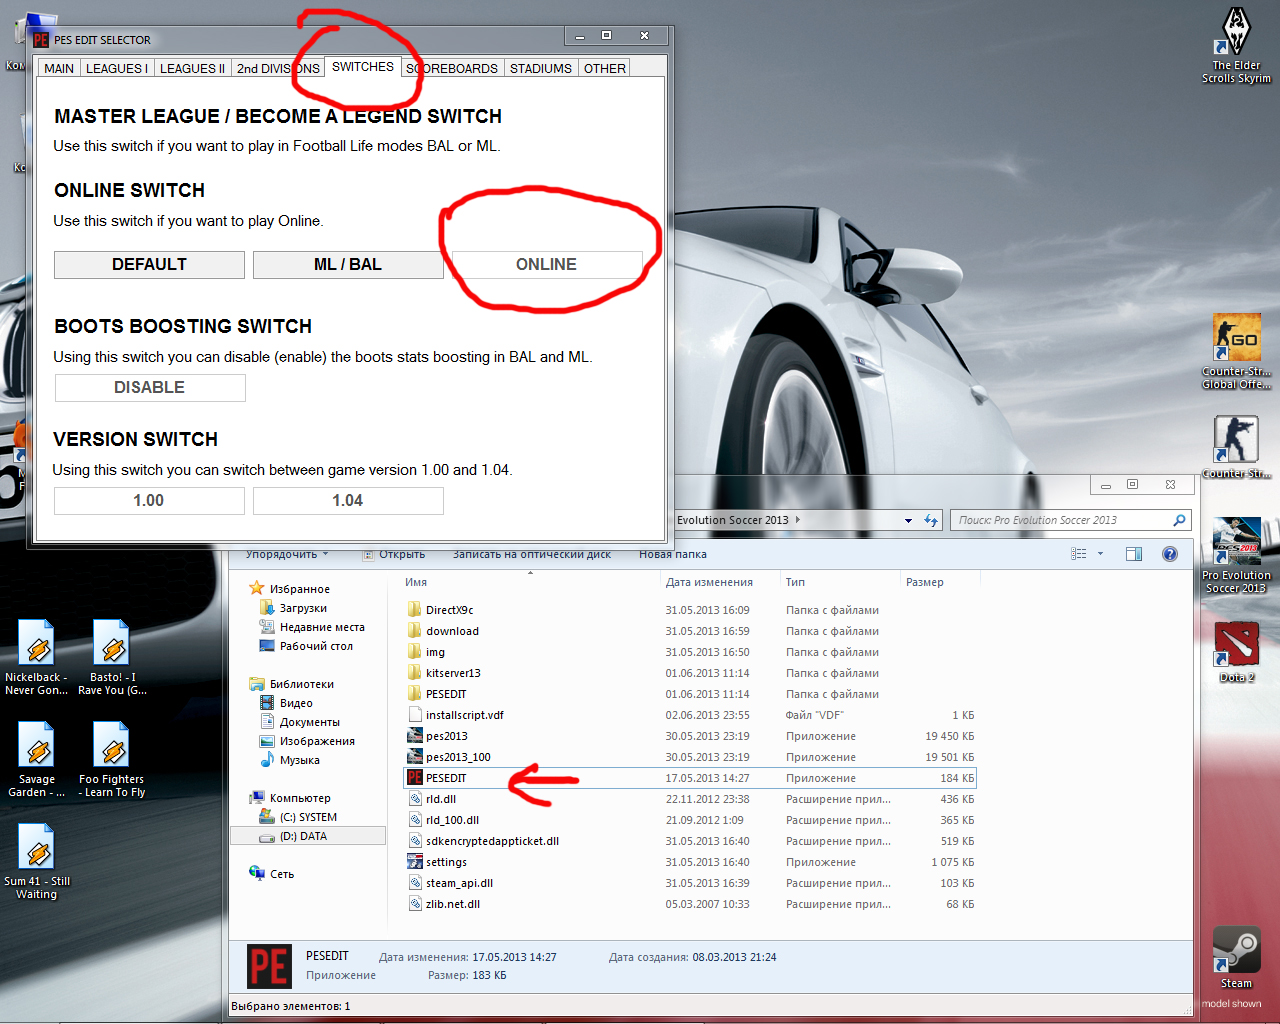Image resolution: width=1280 pixels, height=1024 pixels.
Task: Switch game version to 1.00
Action: 149,500
